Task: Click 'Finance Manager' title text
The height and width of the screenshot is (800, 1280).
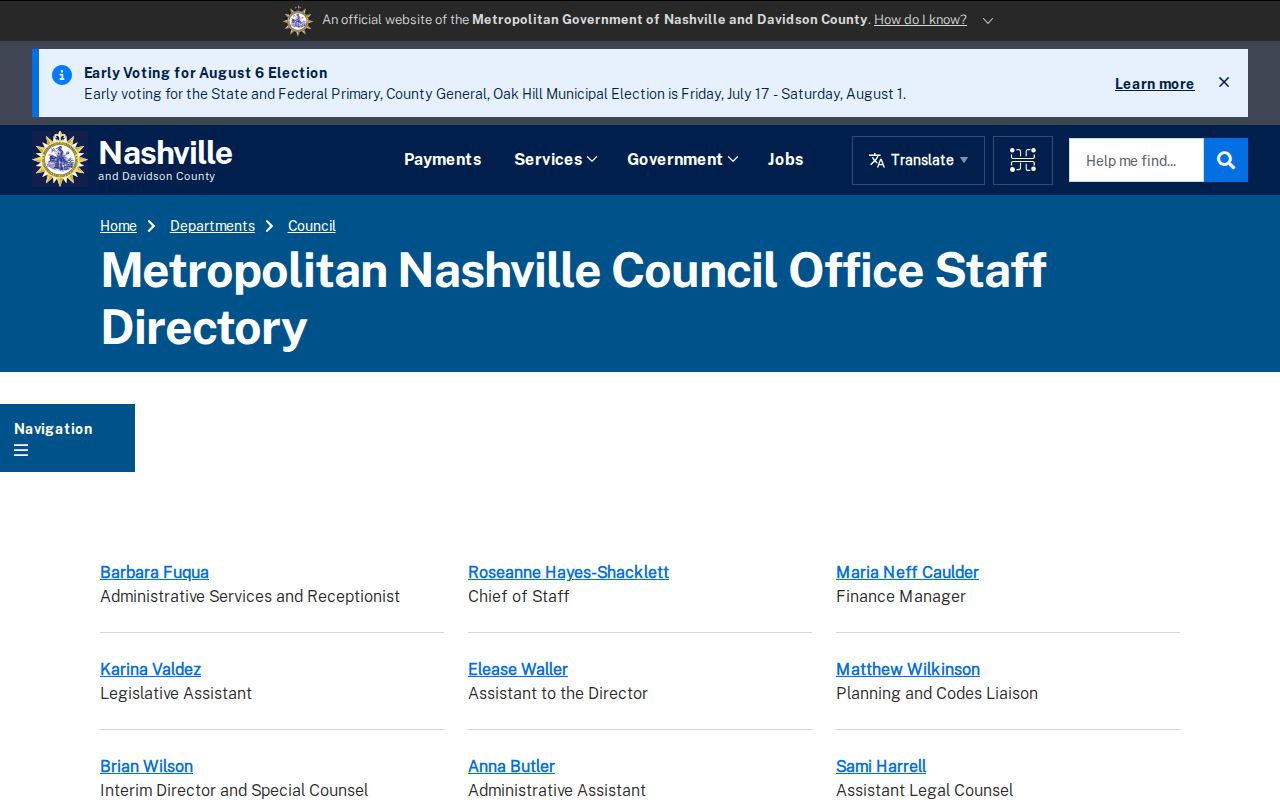Action: [900, 596]
